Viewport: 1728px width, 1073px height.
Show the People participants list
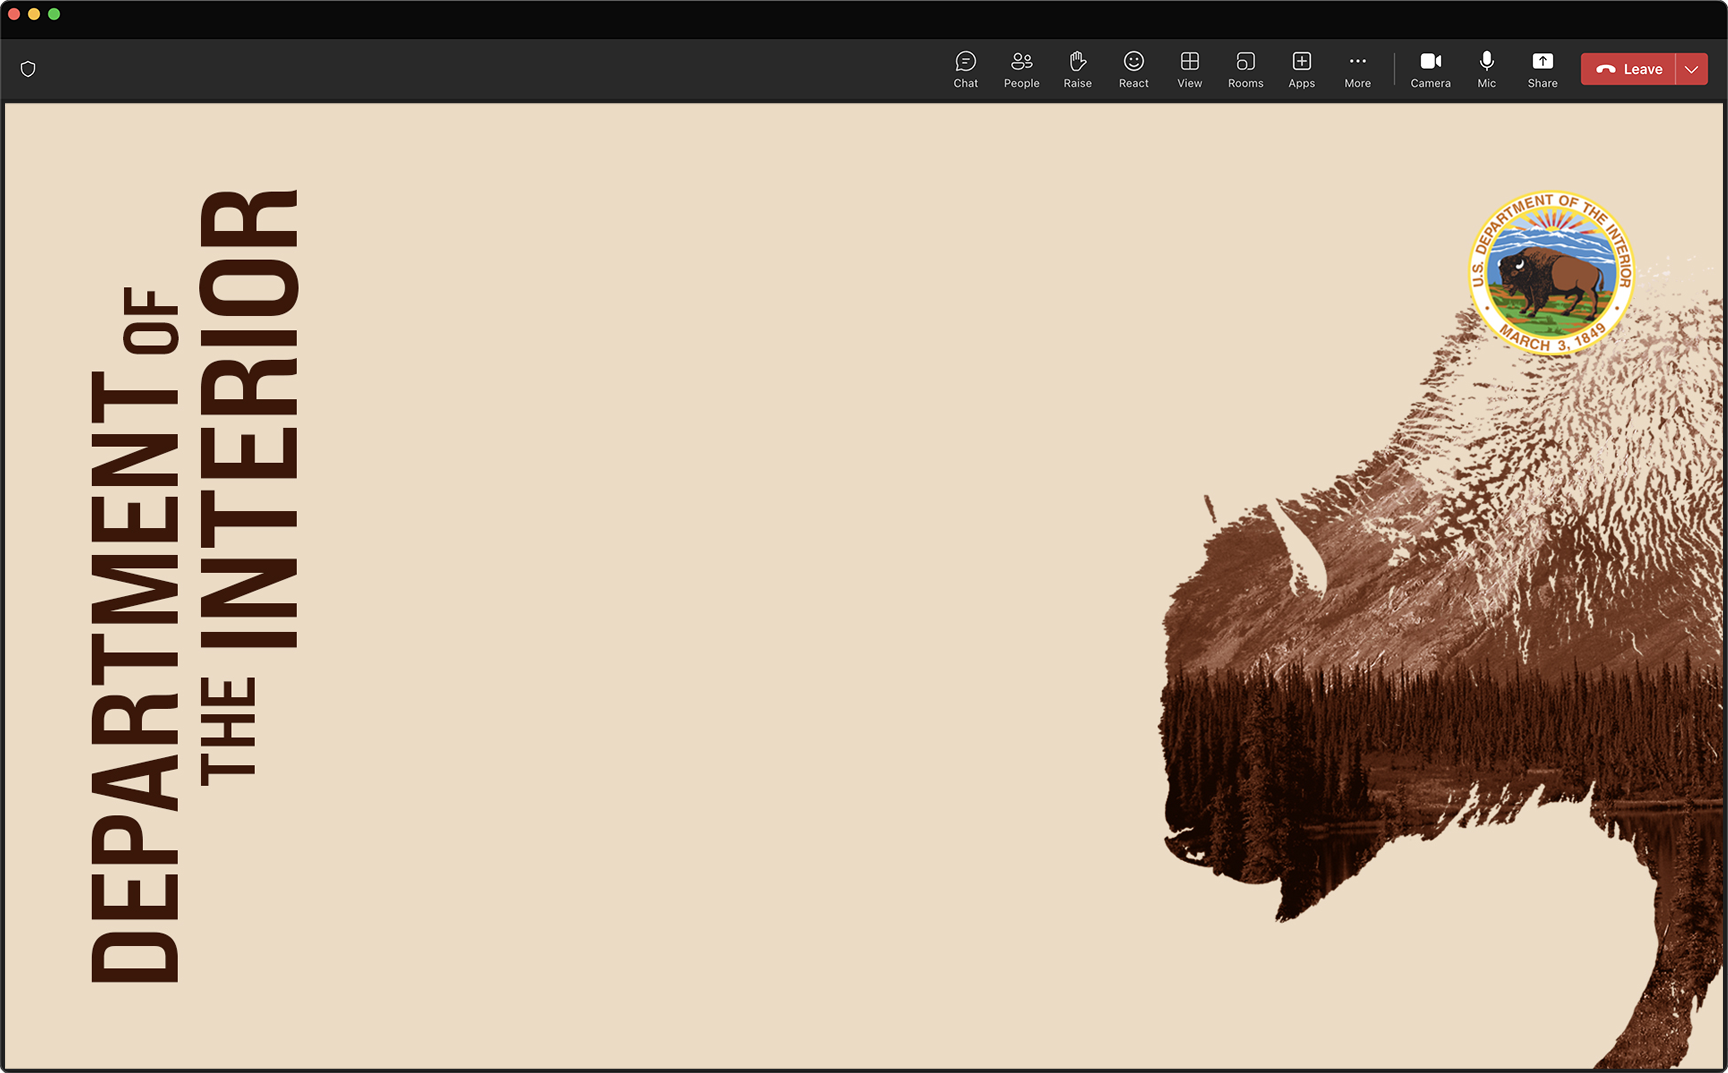coord(1021,70)
